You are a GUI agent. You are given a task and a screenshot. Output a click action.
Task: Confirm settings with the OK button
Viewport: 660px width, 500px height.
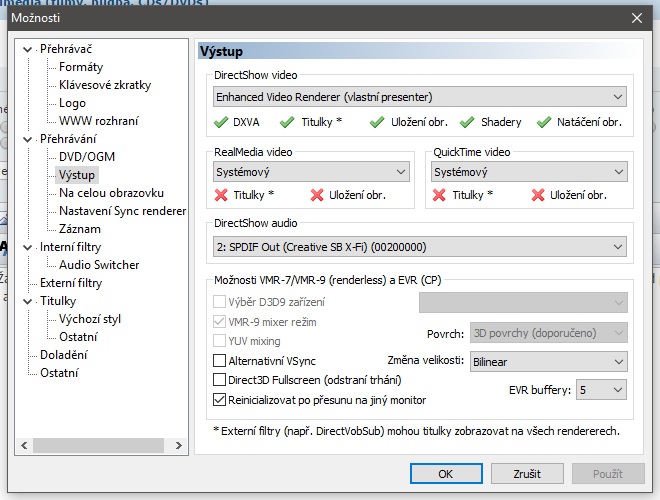[446, 473]
